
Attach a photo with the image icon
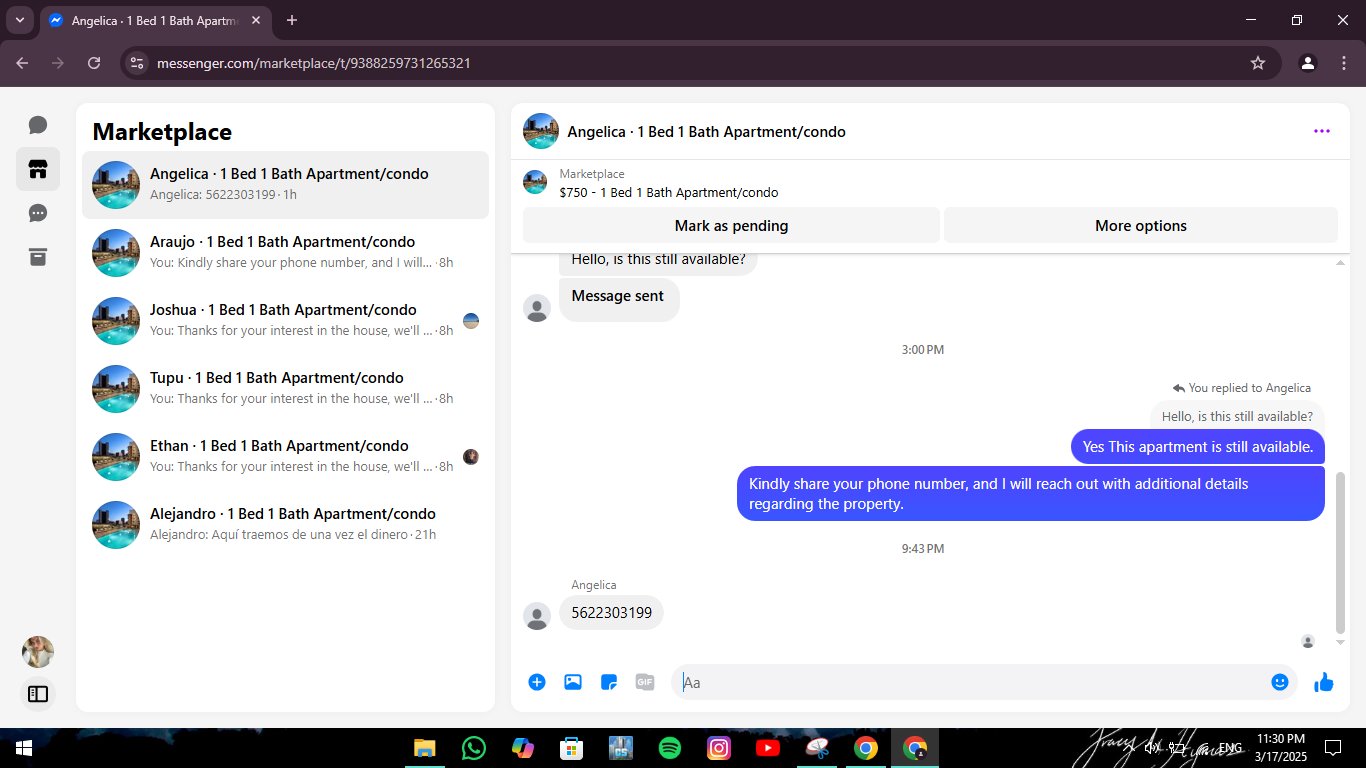(x=573, y=682)
